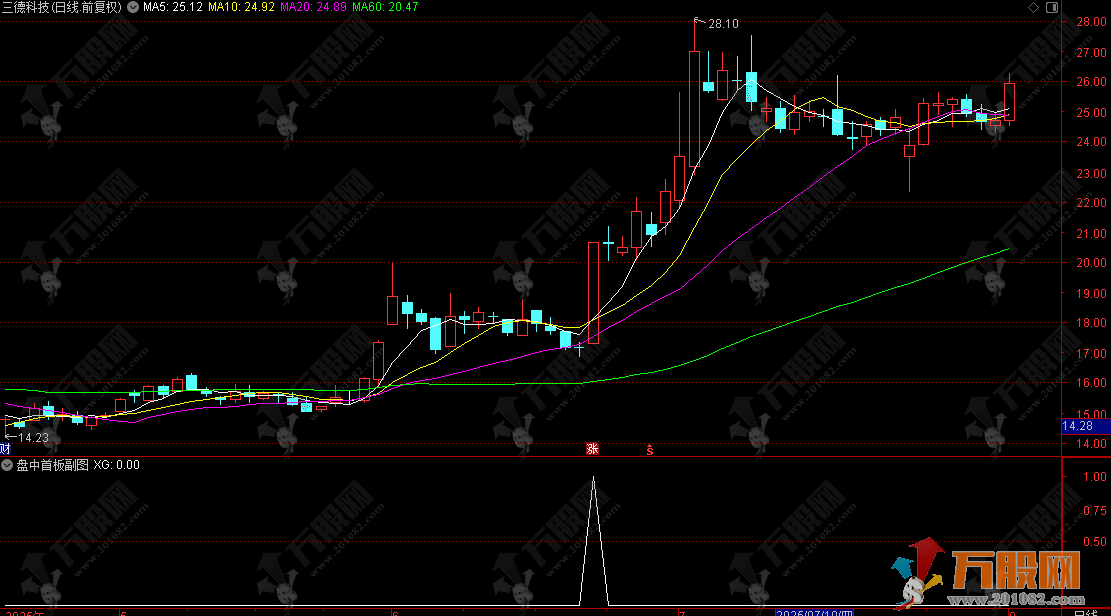Click the 26.00 price axis label
The image size is (1111, 616).
[x=1091, y=82]
